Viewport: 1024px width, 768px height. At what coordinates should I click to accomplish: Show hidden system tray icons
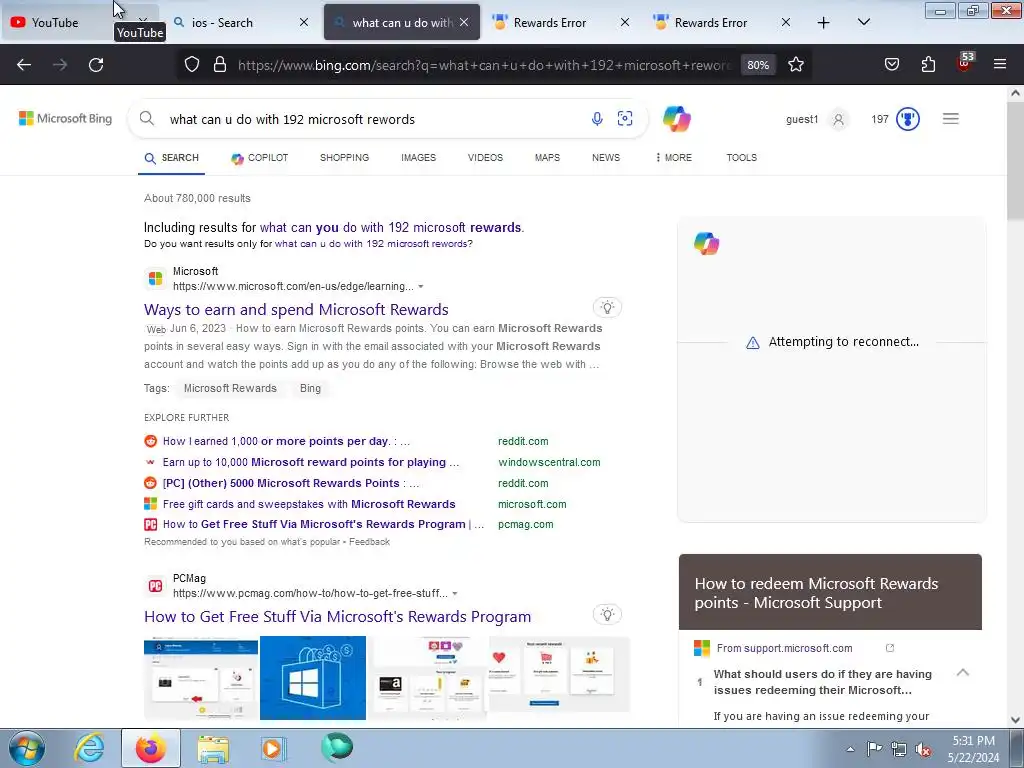tap(850, 748)
